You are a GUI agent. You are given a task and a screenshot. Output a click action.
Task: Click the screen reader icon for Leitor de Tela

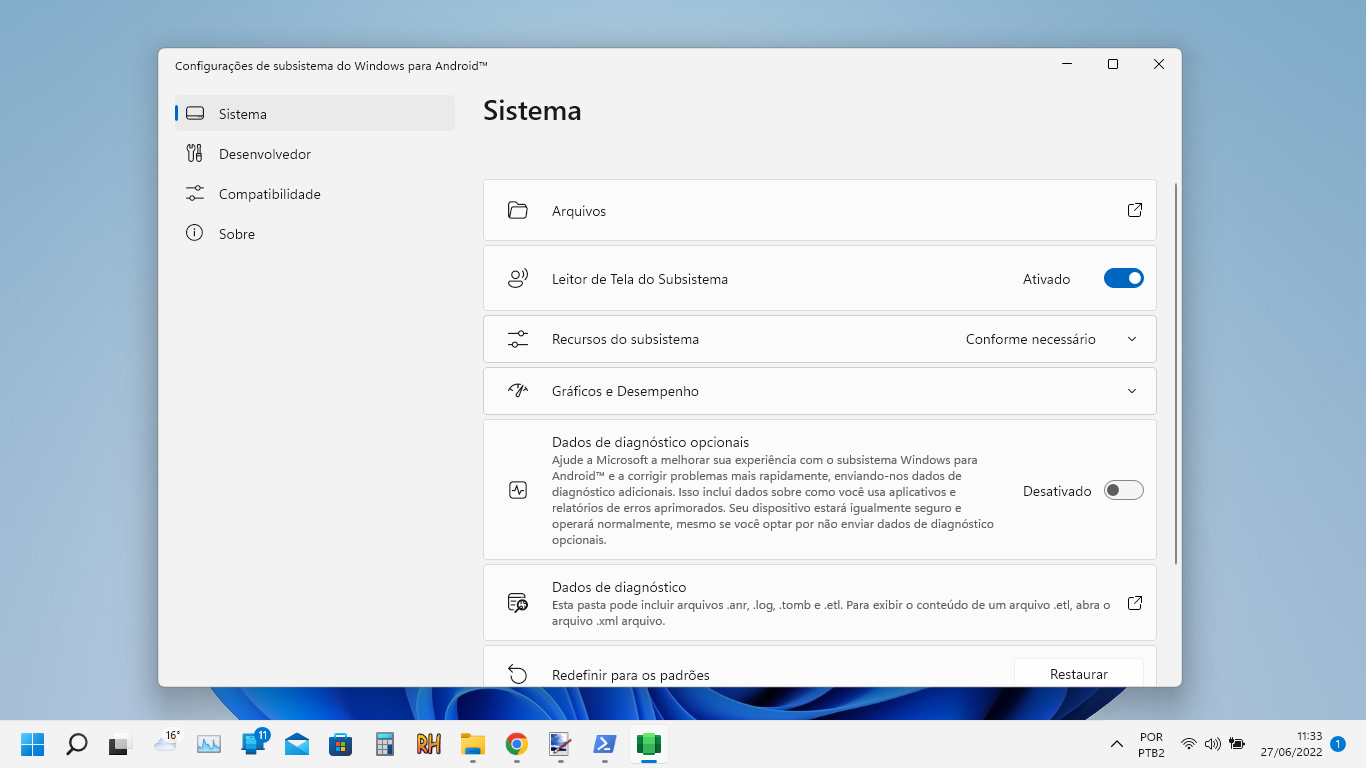point(517,279)
